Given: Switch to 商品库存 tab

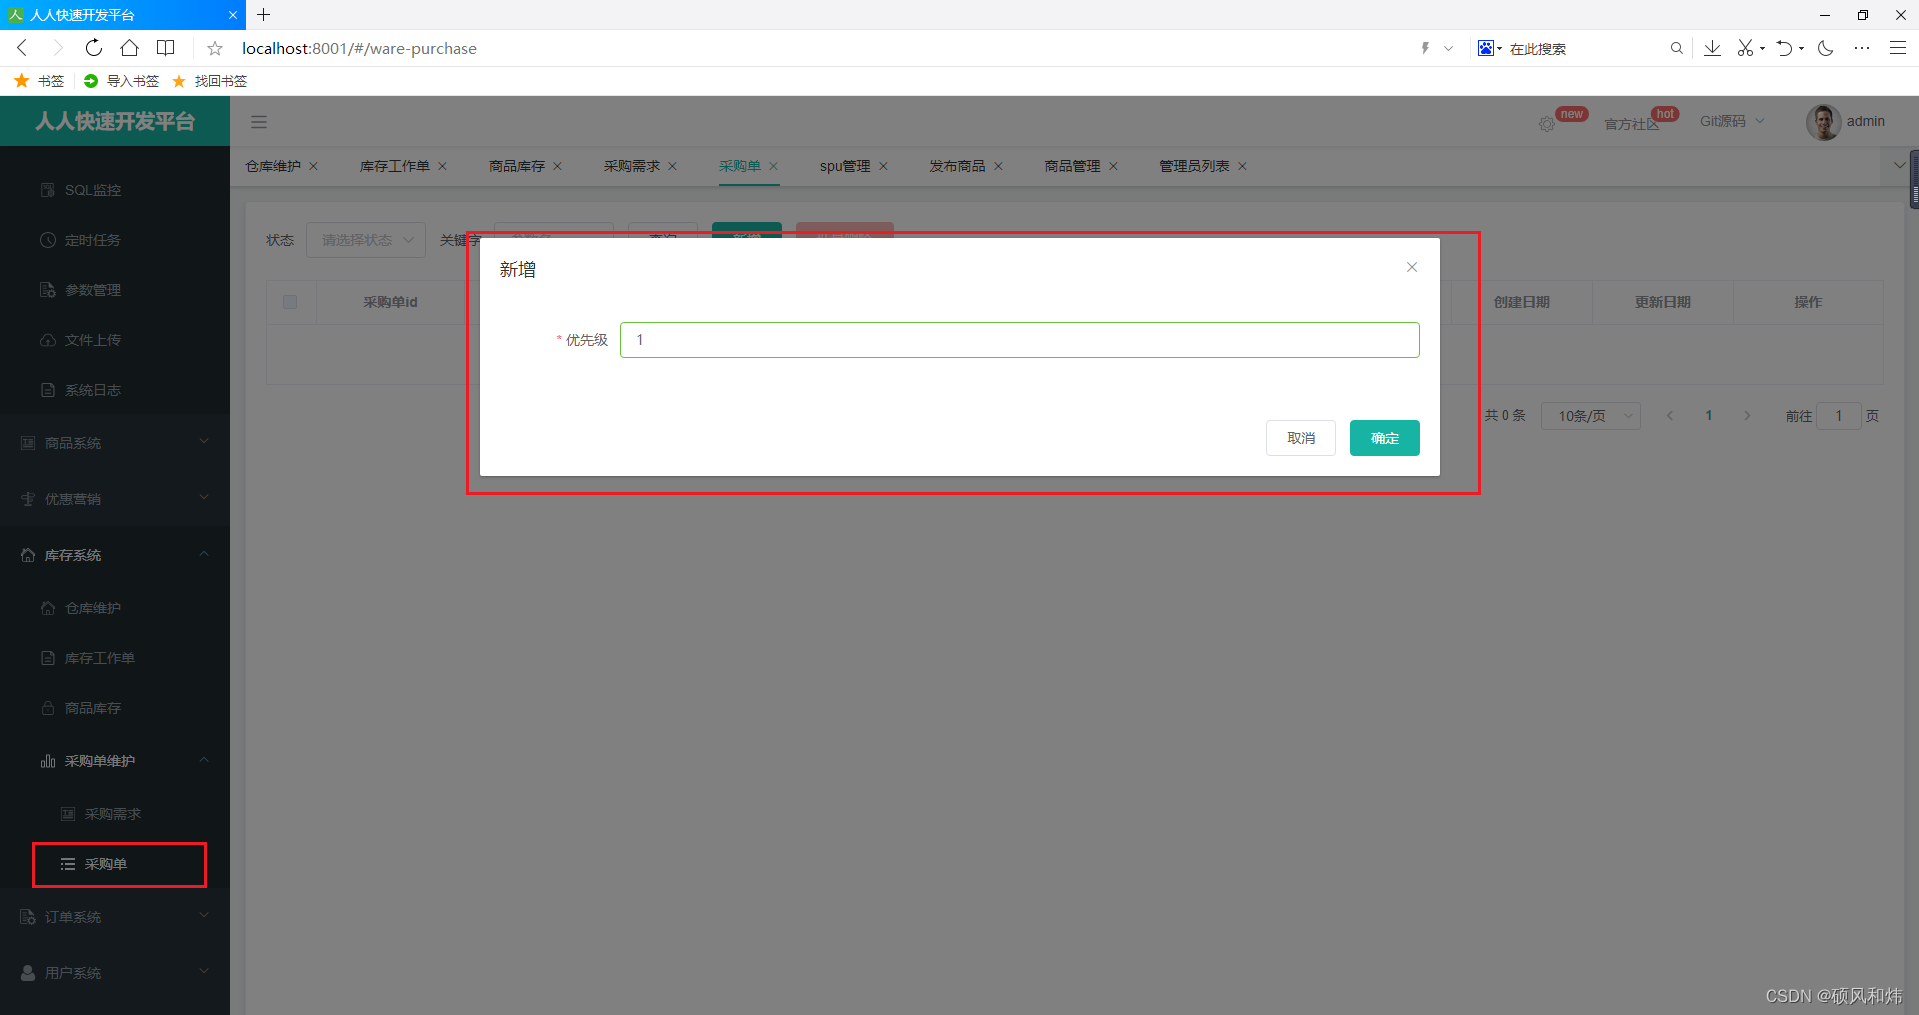Looking at the screenshot, I should [x=517, y=166].
